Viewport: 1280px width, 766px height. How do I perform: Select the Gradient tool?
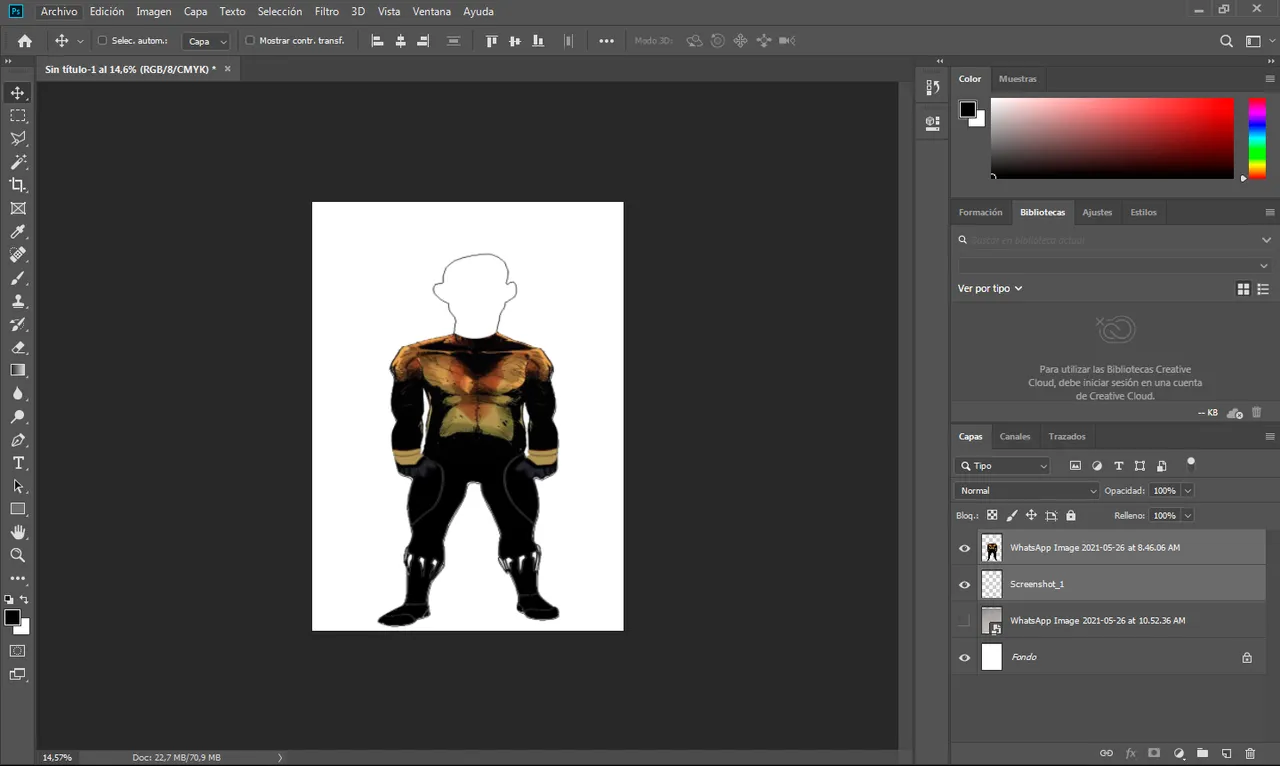pos(18,370)
